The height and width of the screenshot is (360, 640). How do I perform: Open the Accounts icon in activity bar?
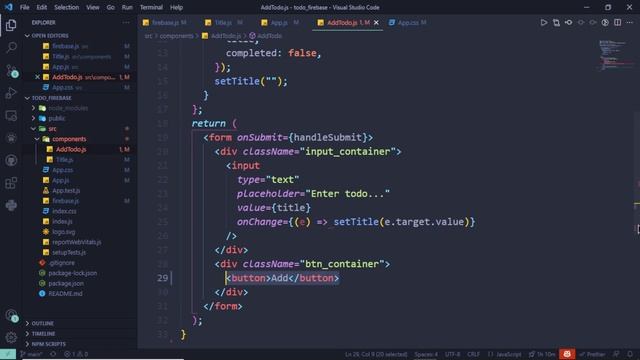11,316
